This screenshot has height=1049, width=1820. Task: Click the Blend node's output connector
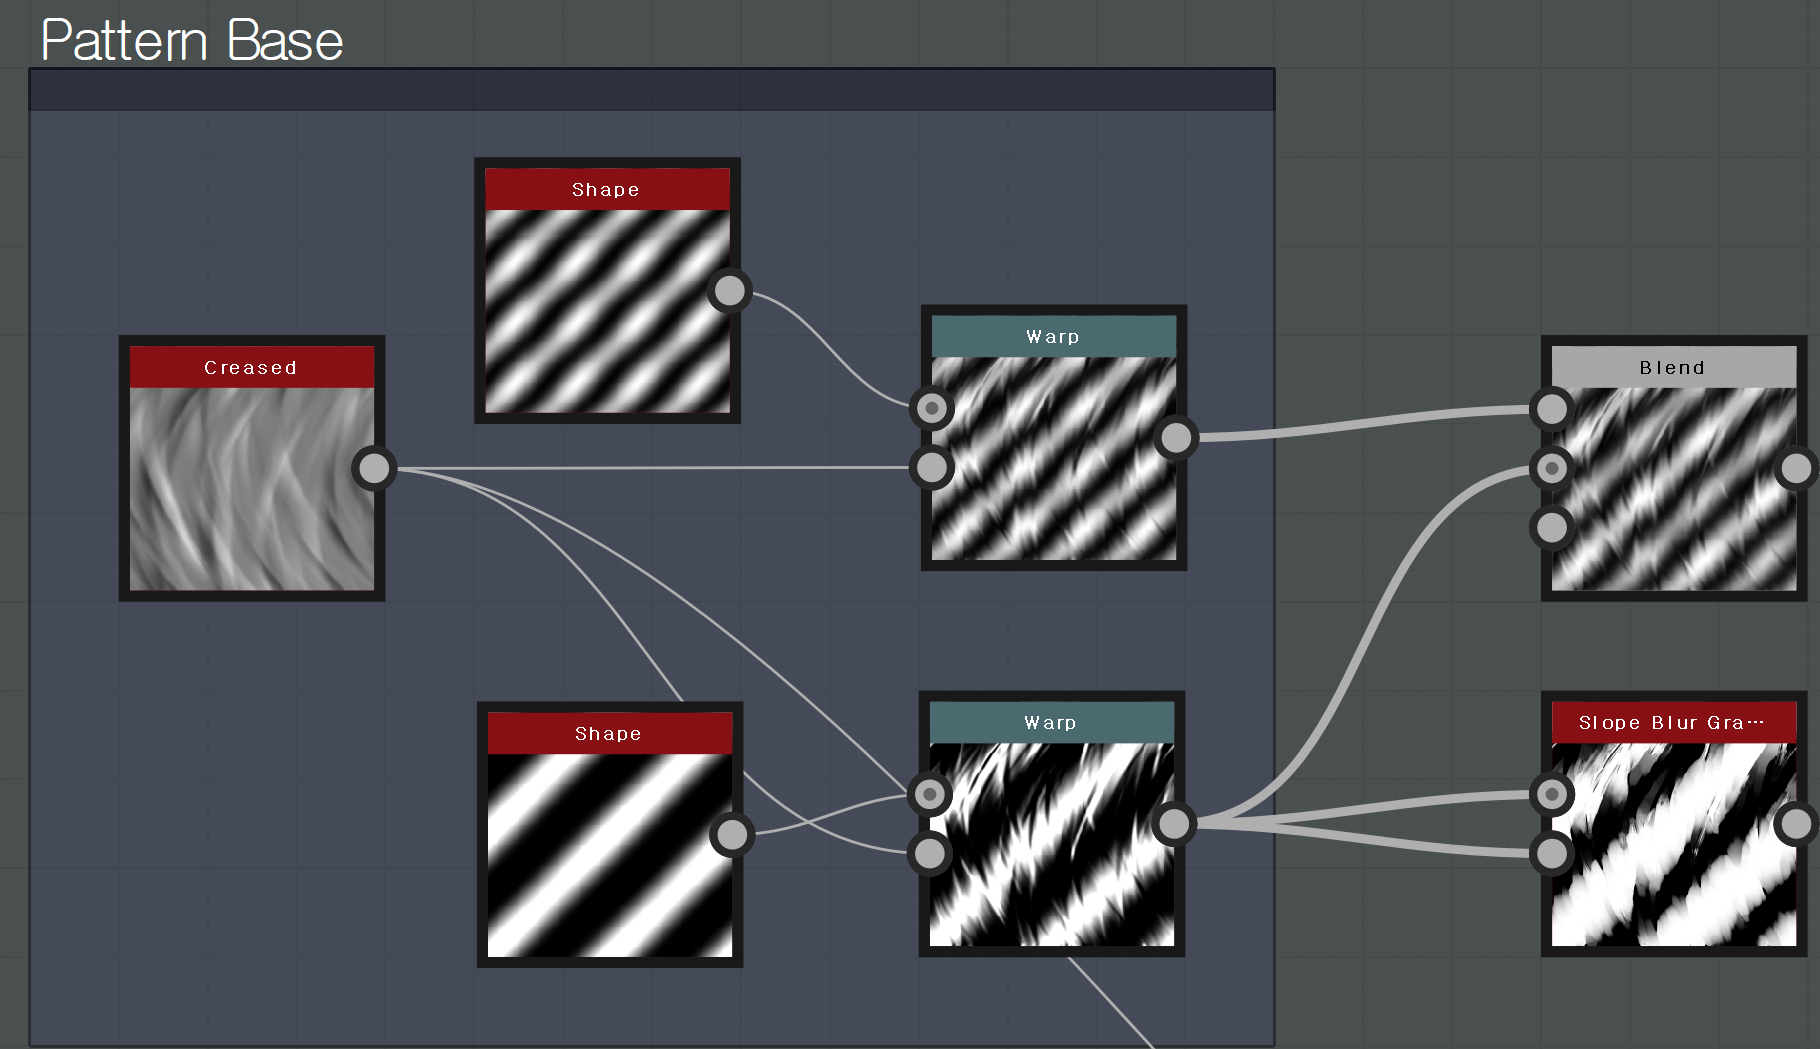pyautogui.click(x=1796, y=468)
